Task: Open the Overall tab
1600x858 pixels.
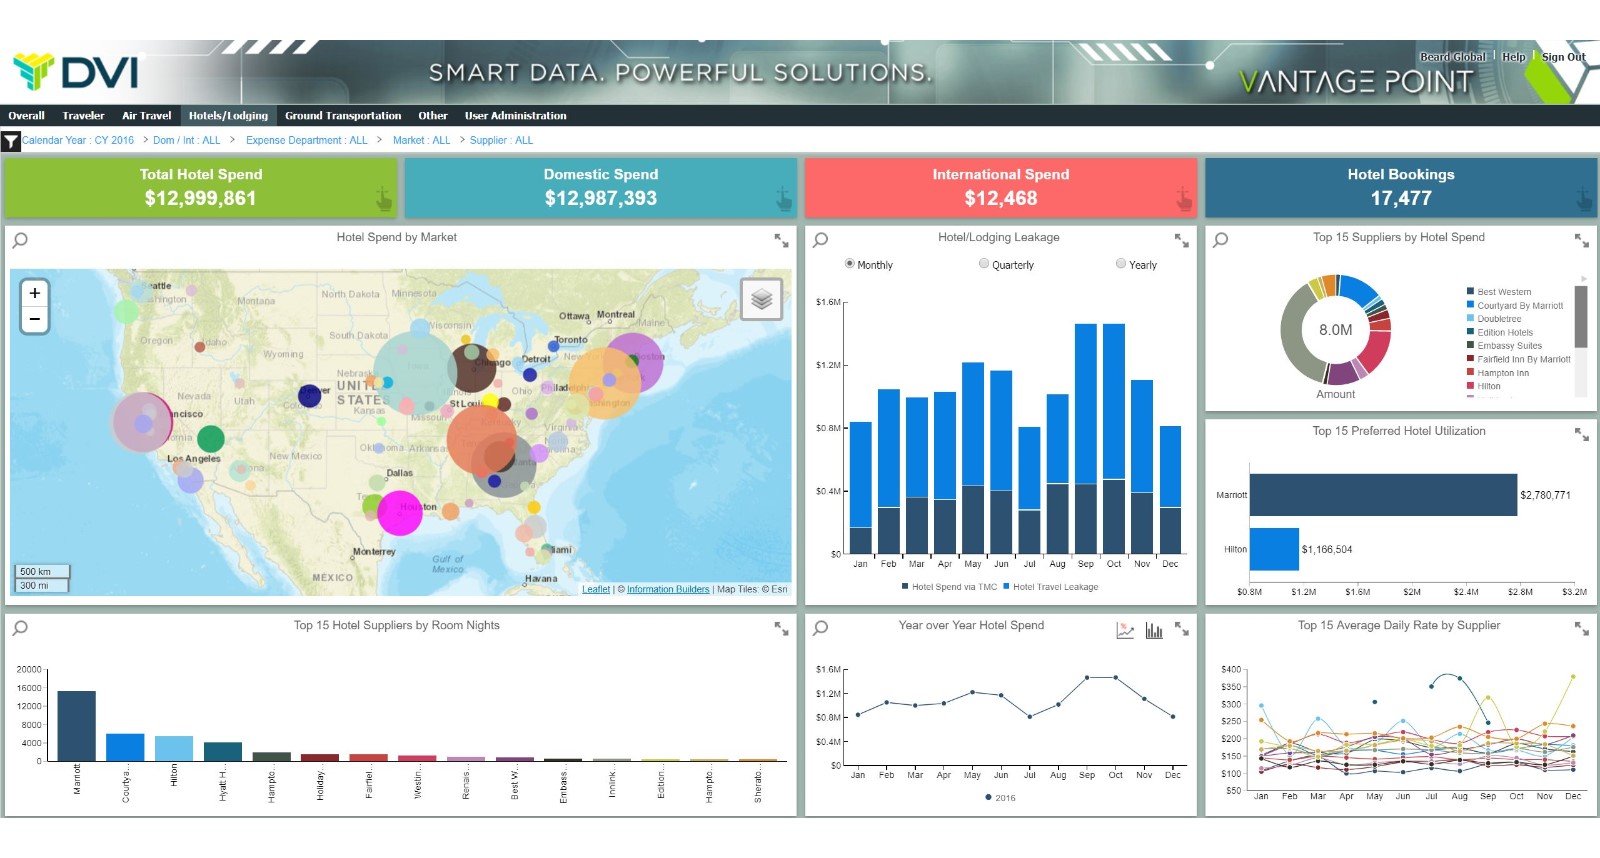Action: click(x=27, y=116)
